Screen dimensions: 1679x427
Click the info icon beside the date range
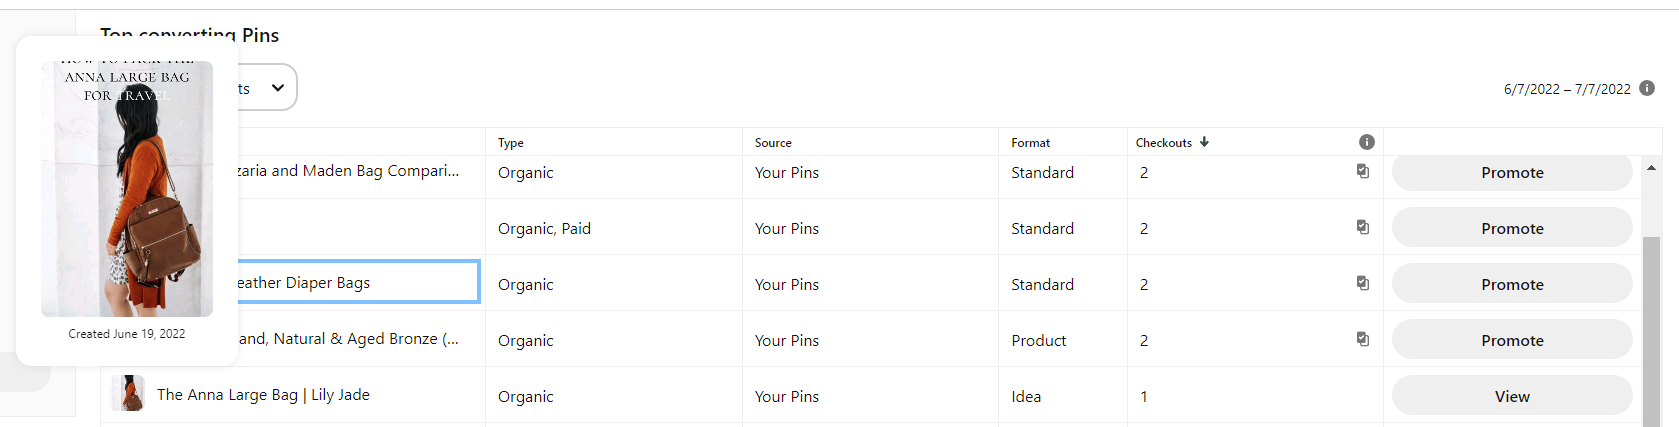pyautogui.click(x=1647, y=88)
